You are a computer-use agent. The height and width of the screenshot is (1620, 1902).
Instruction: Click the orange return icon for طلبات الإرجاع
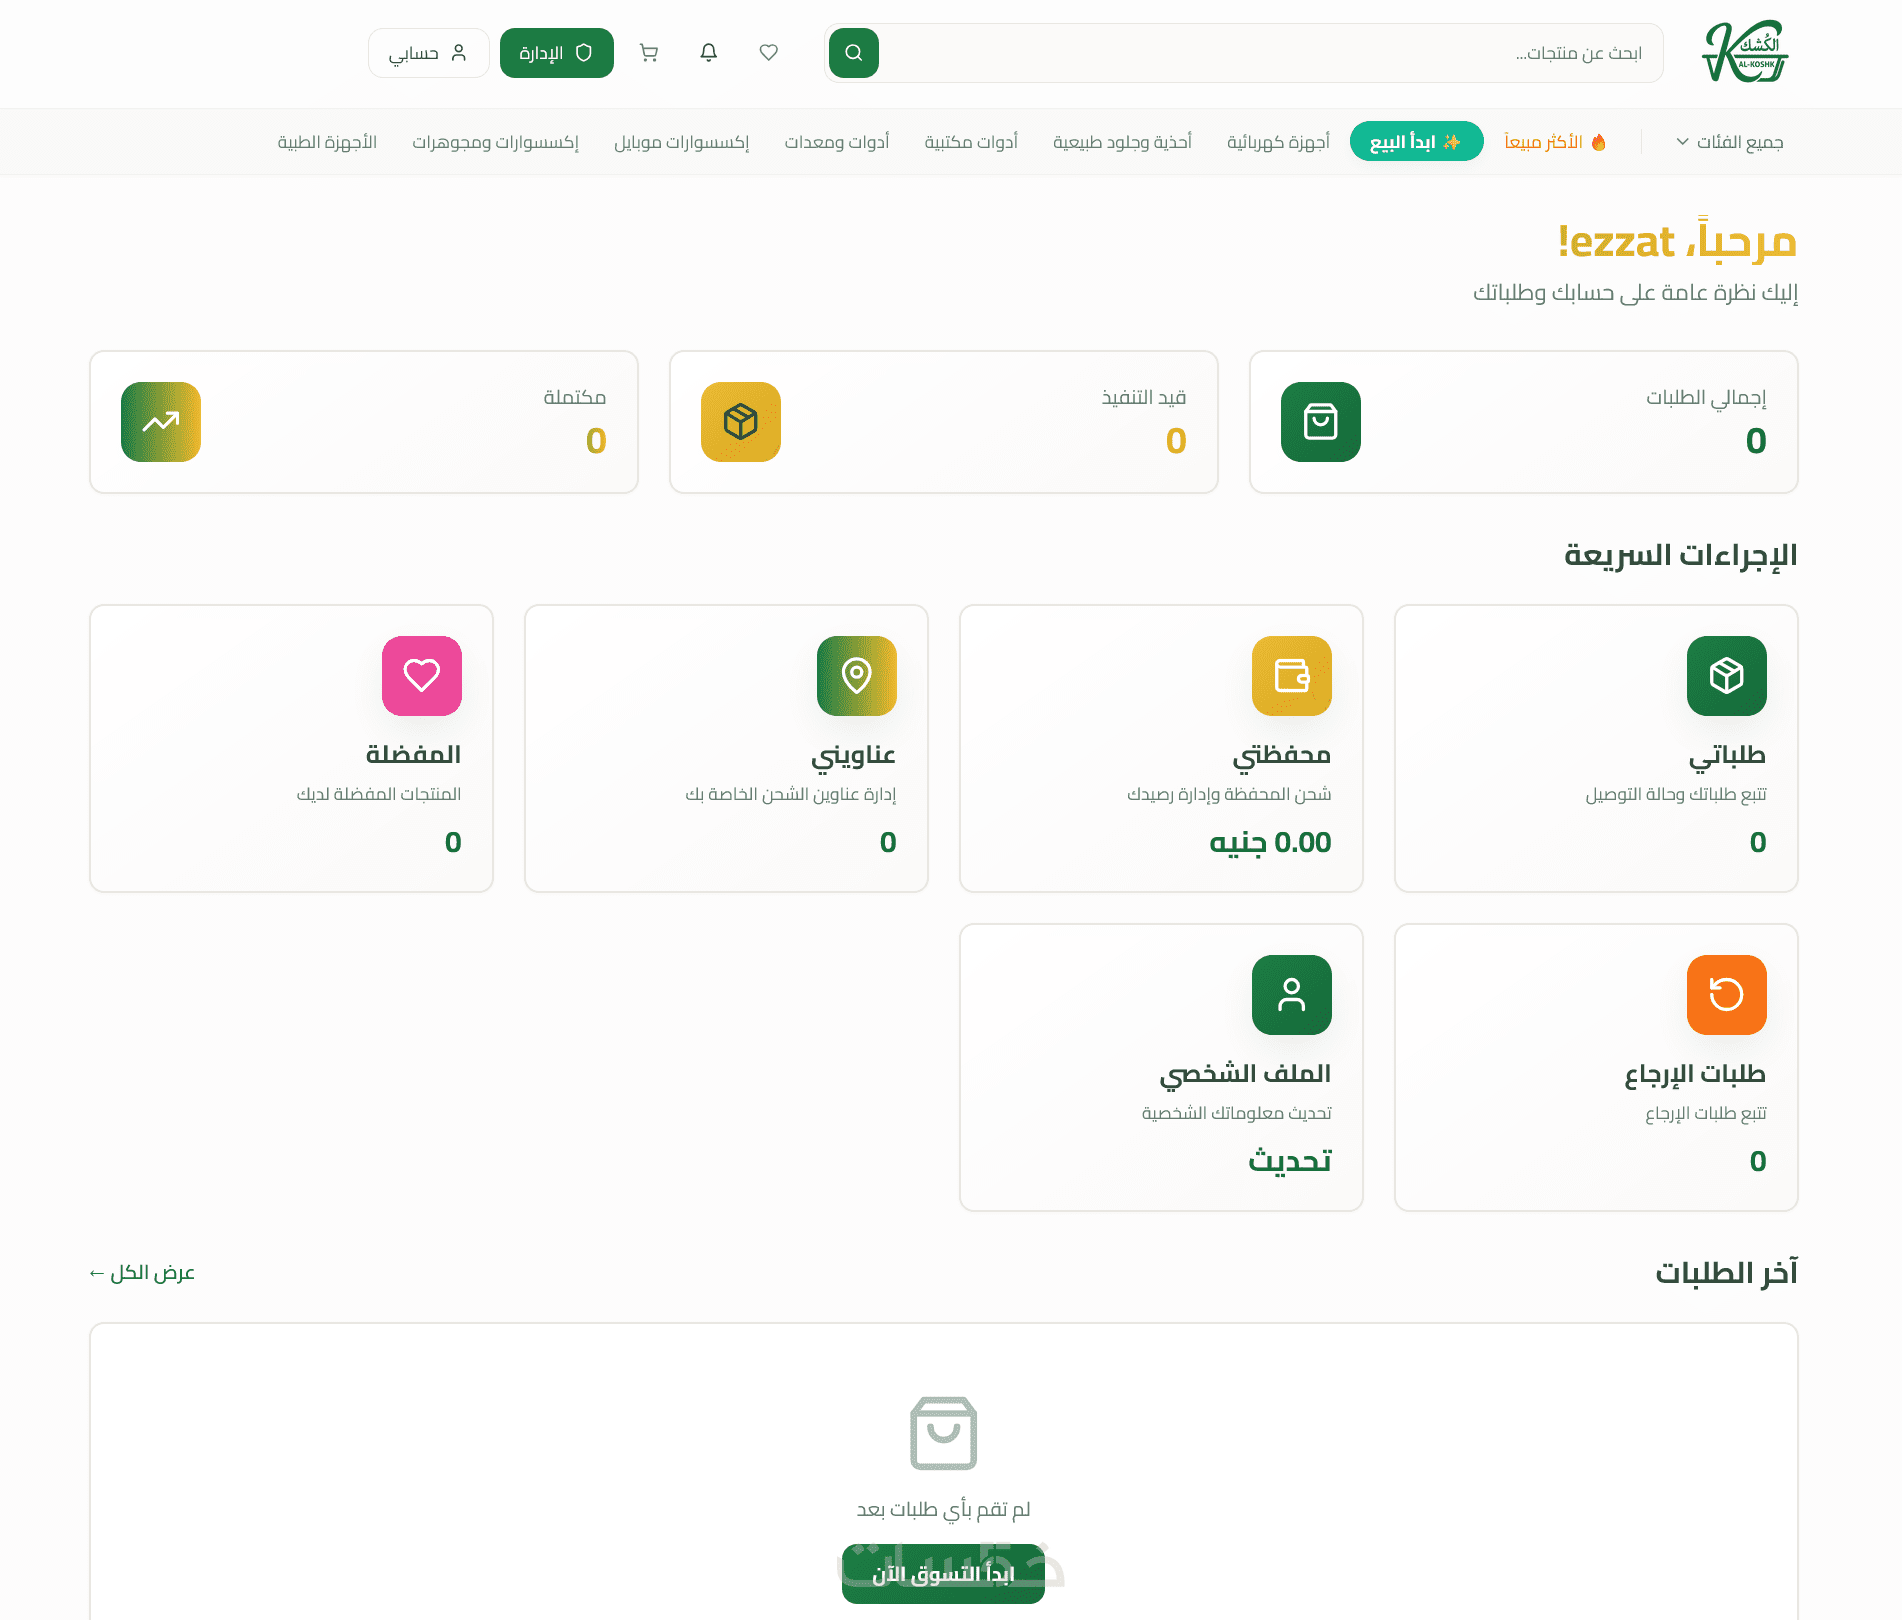(x=1727, y=995)
